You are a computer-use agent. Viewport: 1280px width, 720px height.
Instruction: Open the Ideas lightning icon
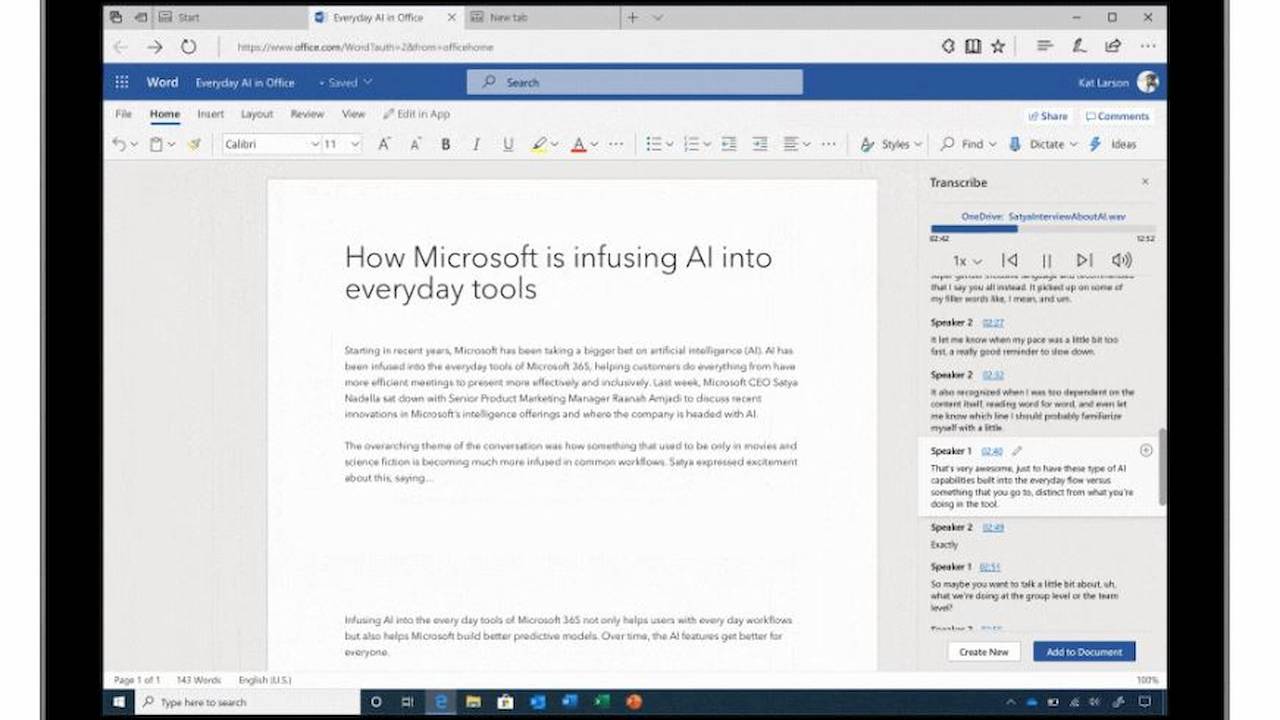click(x=1096, y=145)
